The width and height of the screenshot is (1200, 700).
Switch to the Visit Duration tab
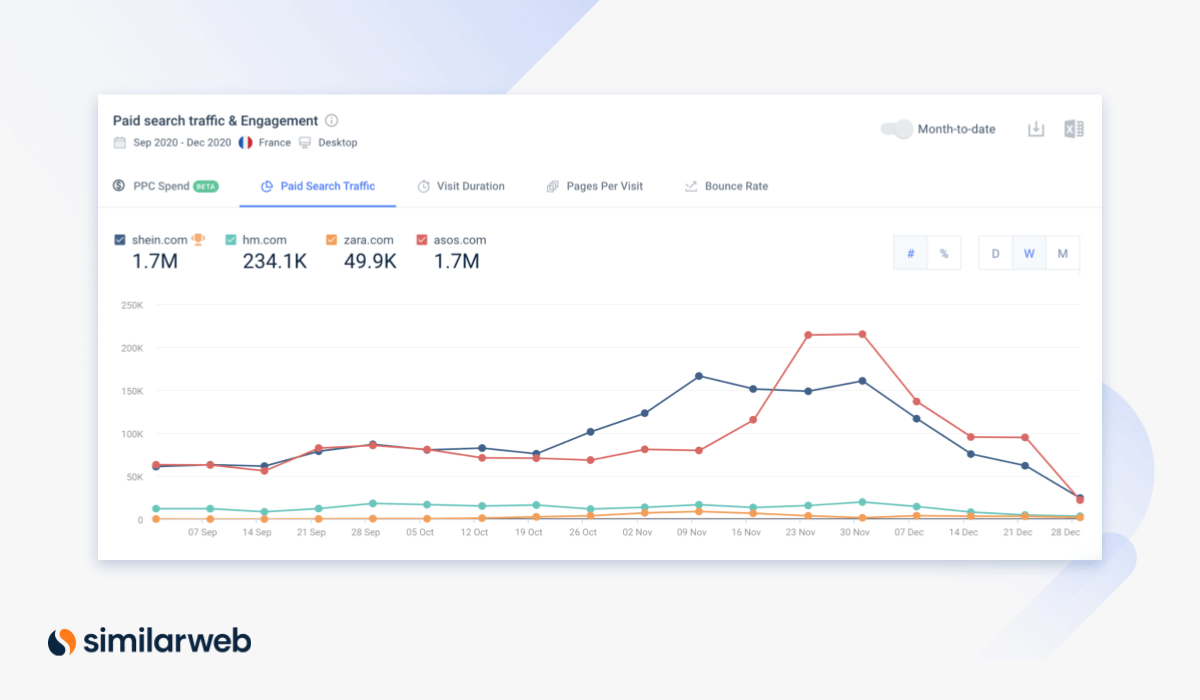(x=461, y=186)
